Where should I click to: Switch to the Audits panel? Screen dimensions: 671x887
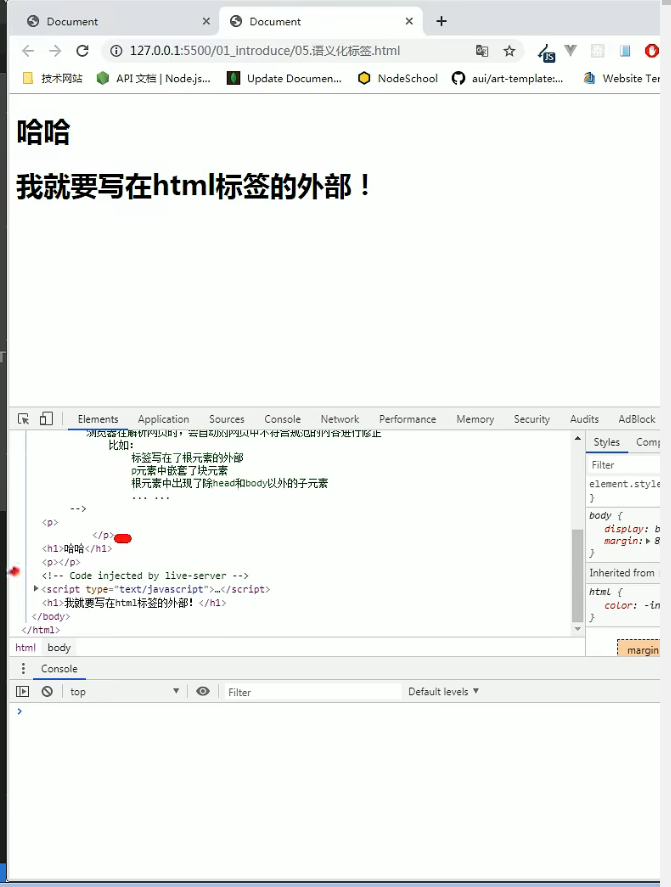584,419
